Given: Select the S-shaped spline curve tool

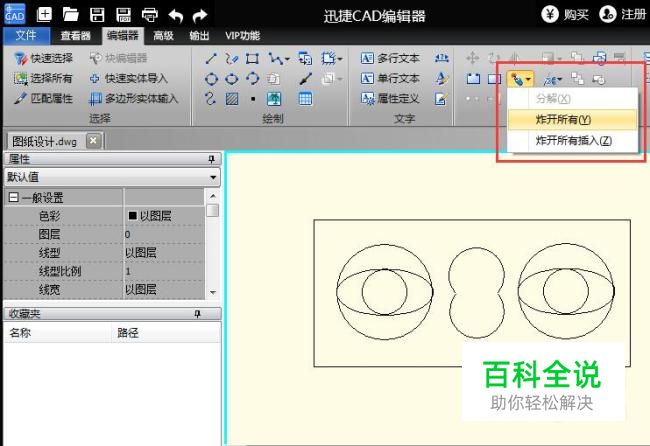Looking at the screenshot, I should point(211,99).
